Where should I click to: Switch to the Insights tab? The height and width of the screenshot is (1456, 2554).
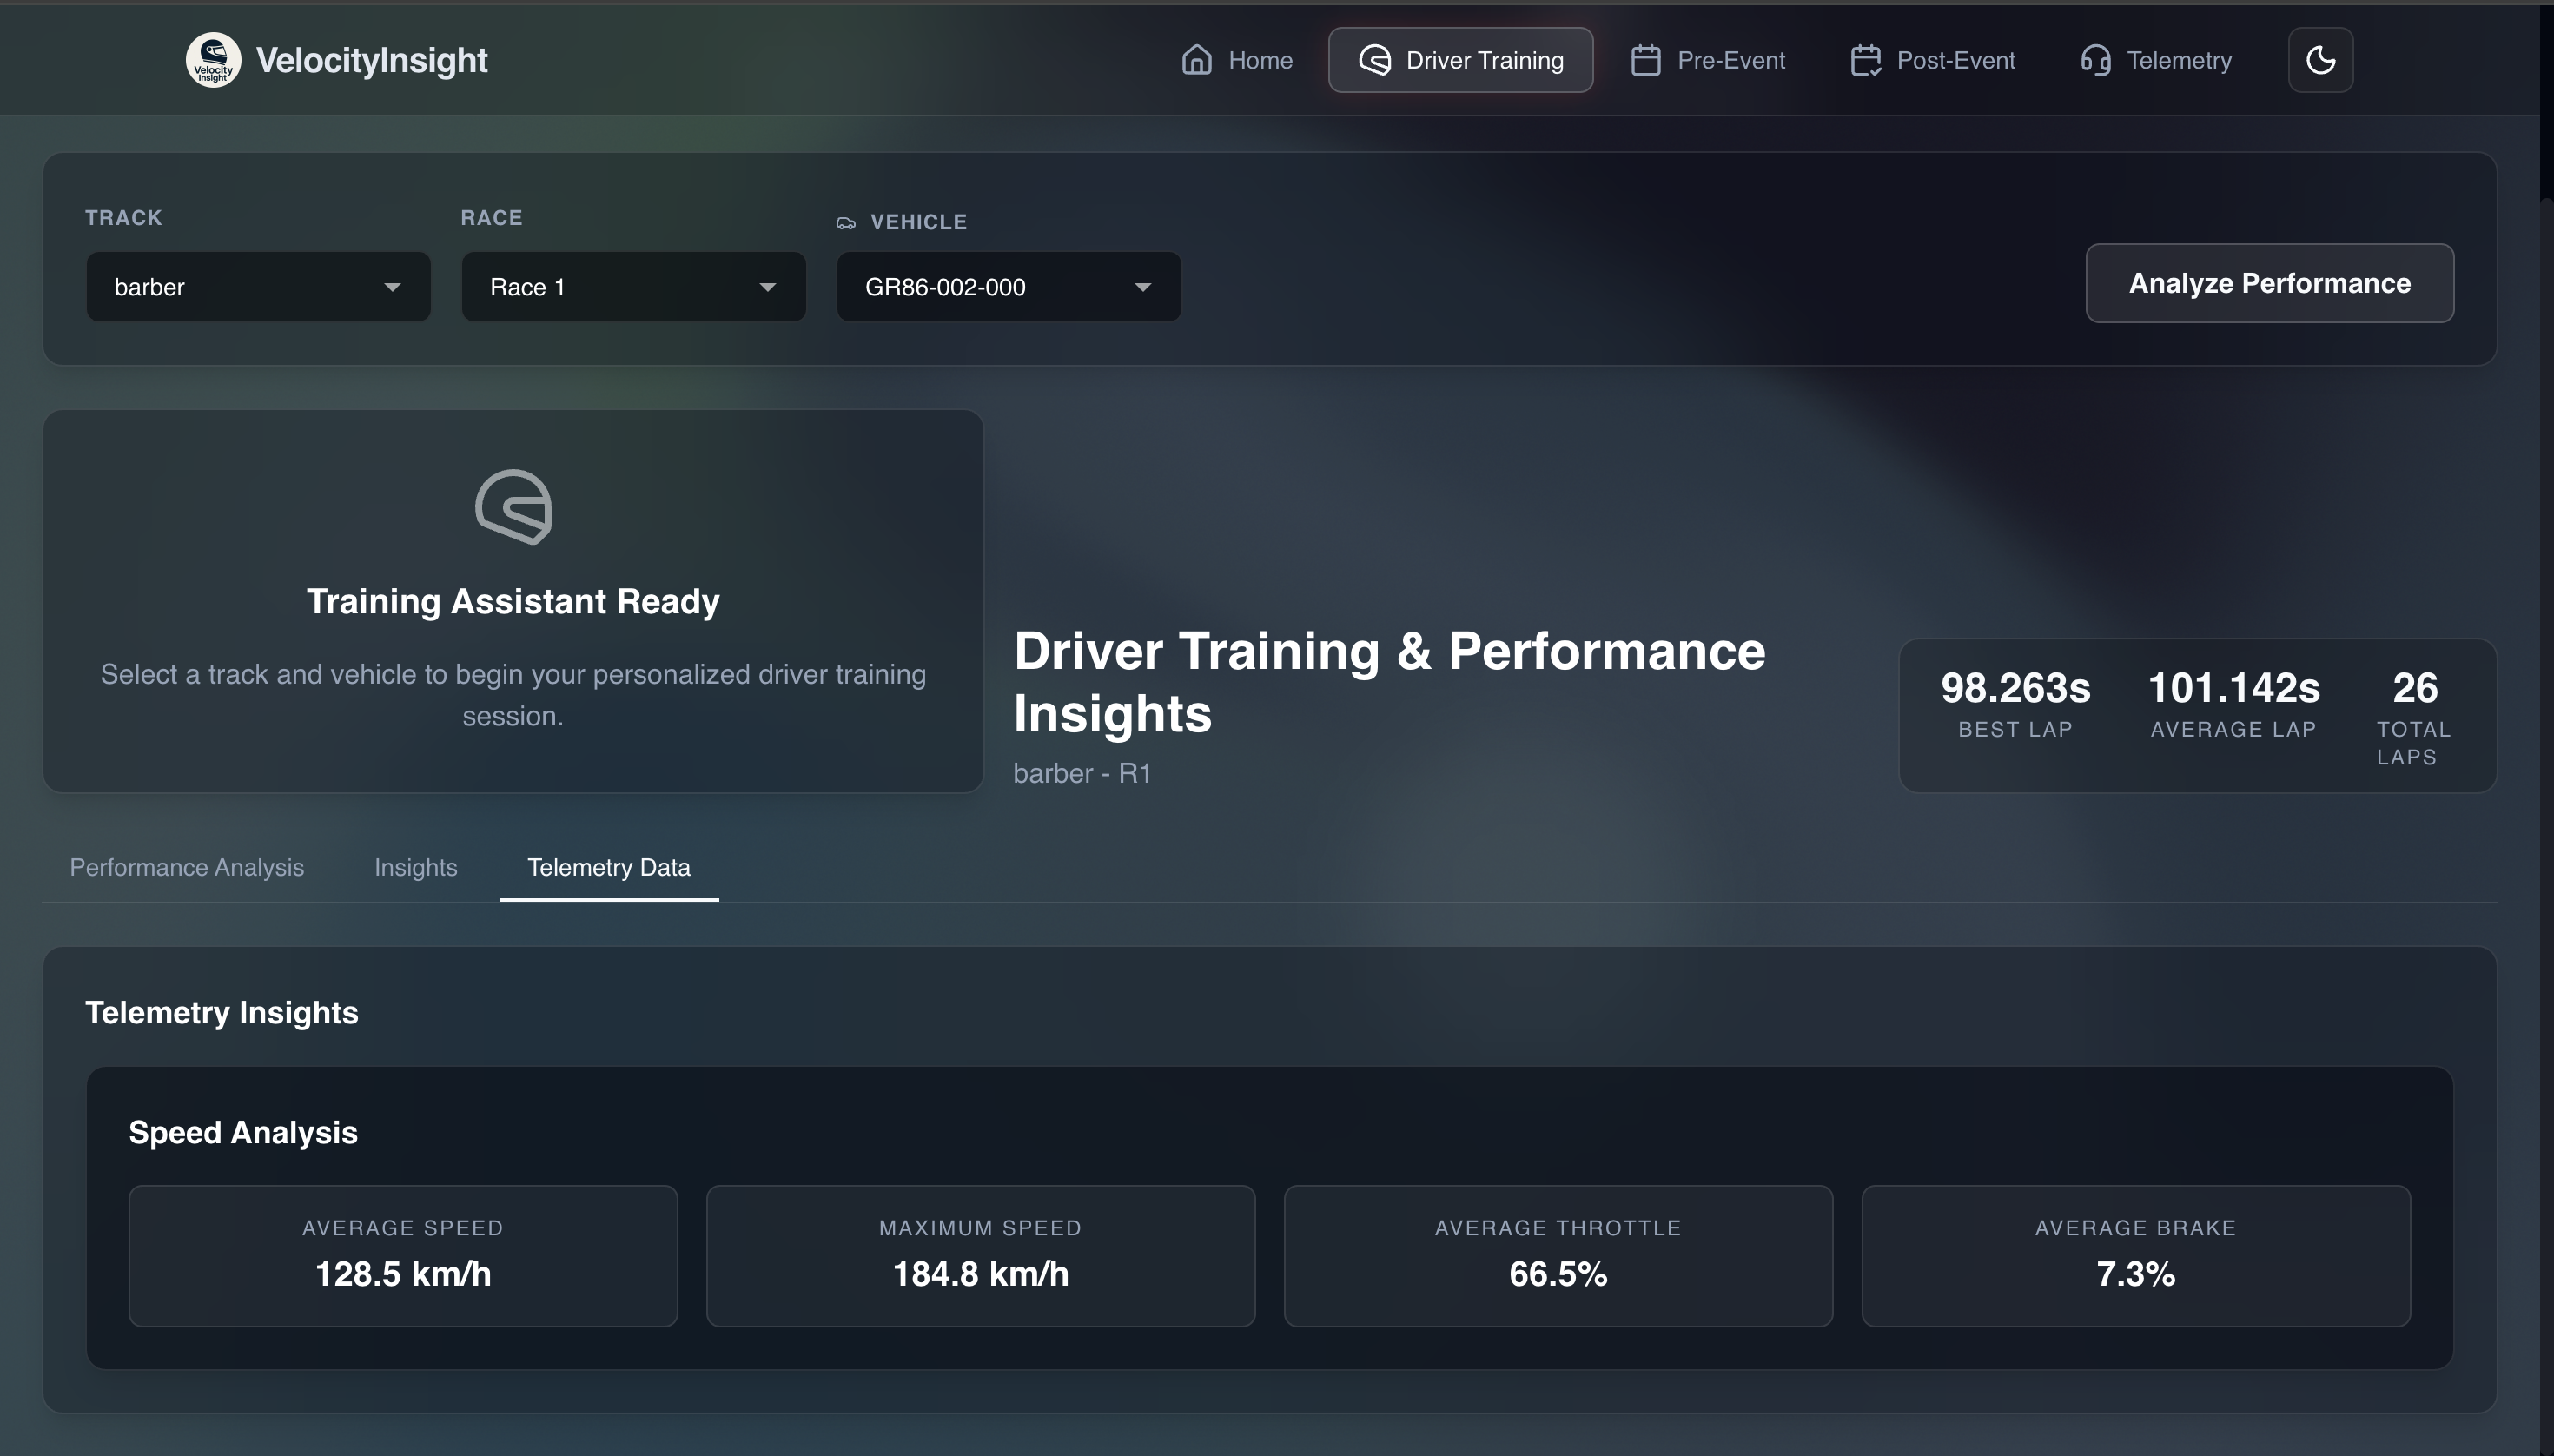415,867
